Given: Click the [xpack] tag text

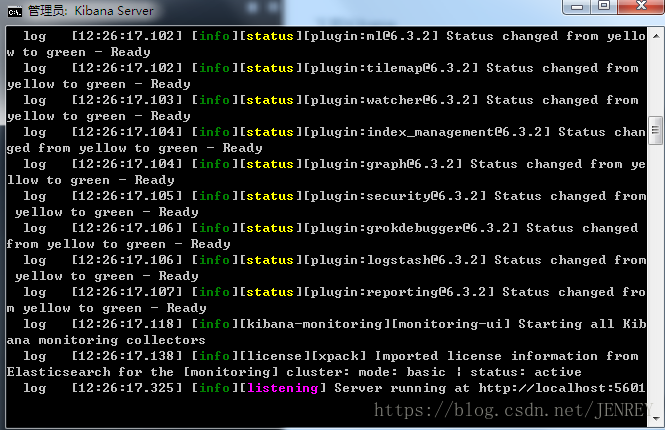Looking at the screenshot, I should pos(339,356).
